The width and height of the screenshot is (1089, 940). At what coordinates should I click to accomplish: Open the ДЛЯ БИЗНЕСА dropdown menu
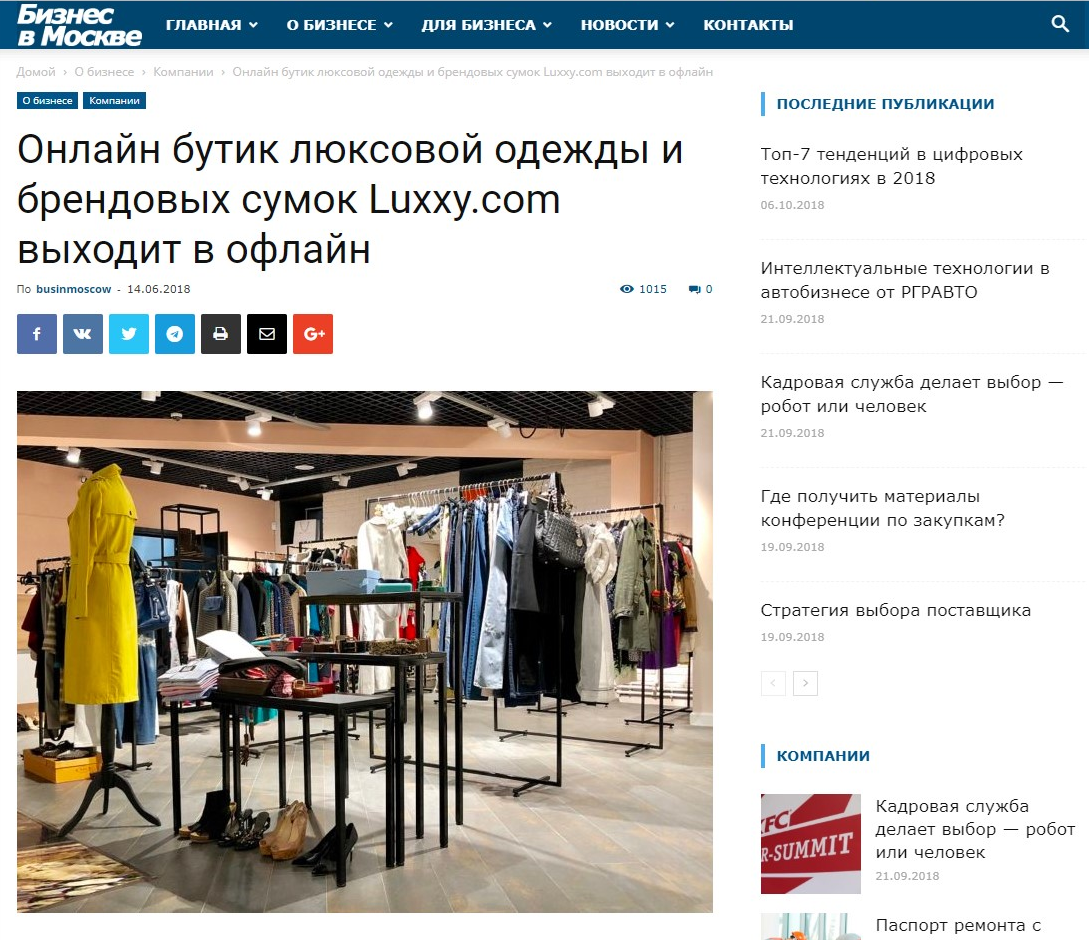point(486,25)
